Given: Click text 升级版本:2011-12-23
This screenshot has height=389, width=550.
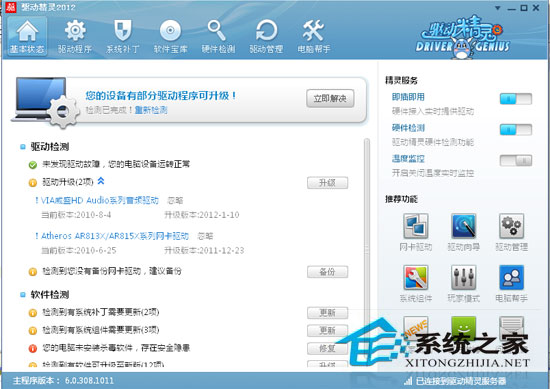Looking at the screenshot, I should pyautogui.click(x=204, y=250).
